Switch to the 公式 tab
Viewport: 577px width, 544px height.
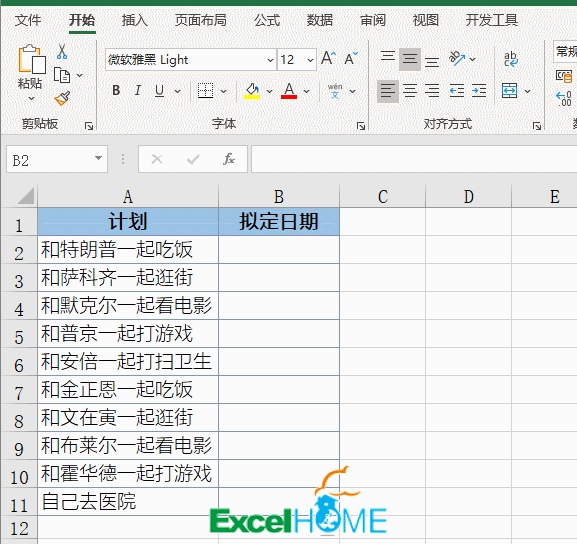pyautogui.click(x=267, y=20)
